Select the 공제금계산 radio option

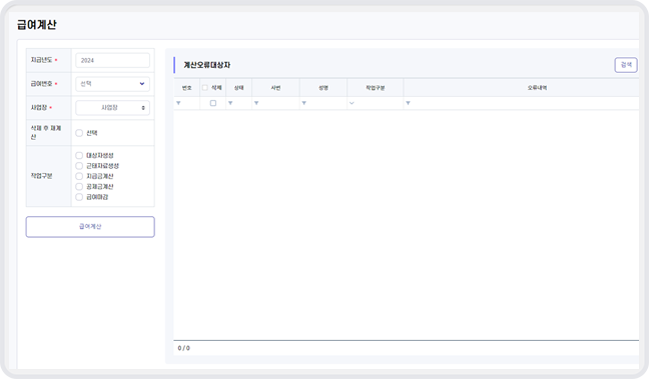(x=79, y=187)
